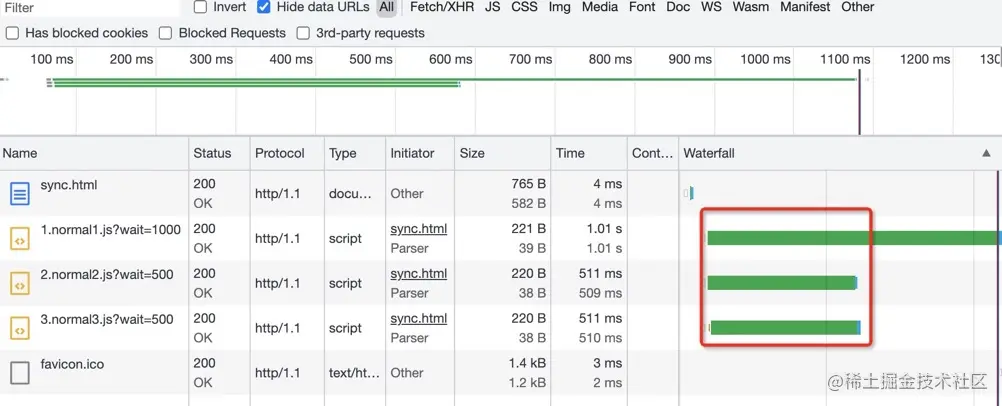Click the 2.normal2.js script file icon
The width and height of the screenshot is (1002, 406).
(x=20, y=283)
